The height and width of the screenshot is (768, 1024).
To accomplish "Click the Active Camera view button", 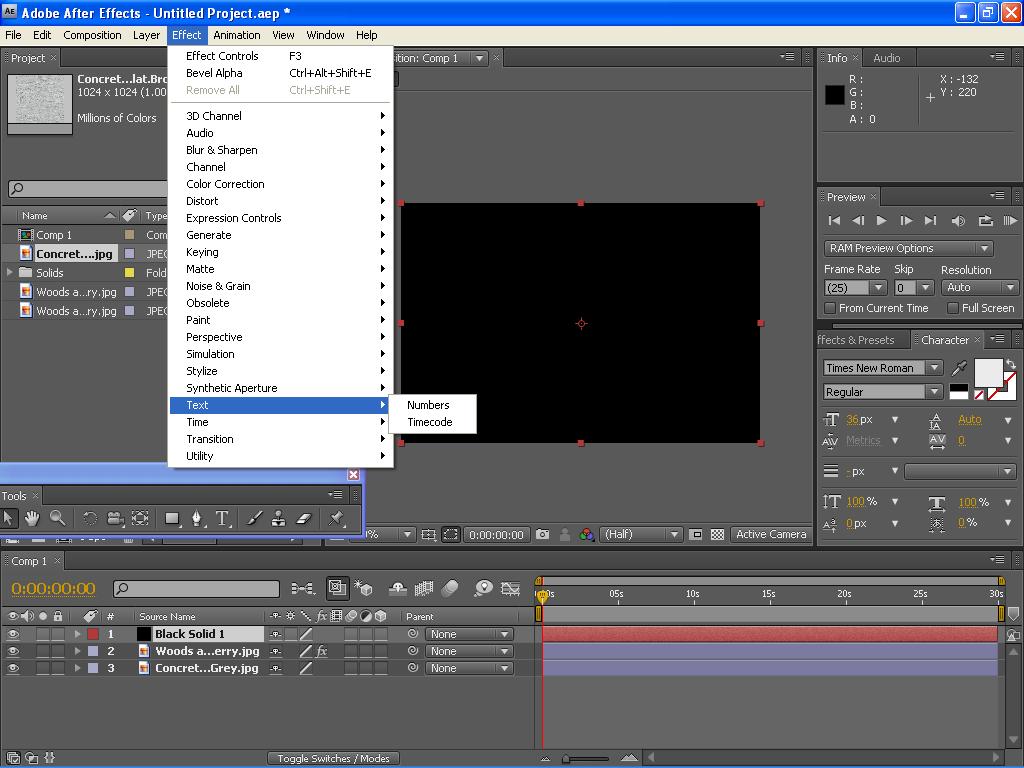I will (x=771, y=534).
